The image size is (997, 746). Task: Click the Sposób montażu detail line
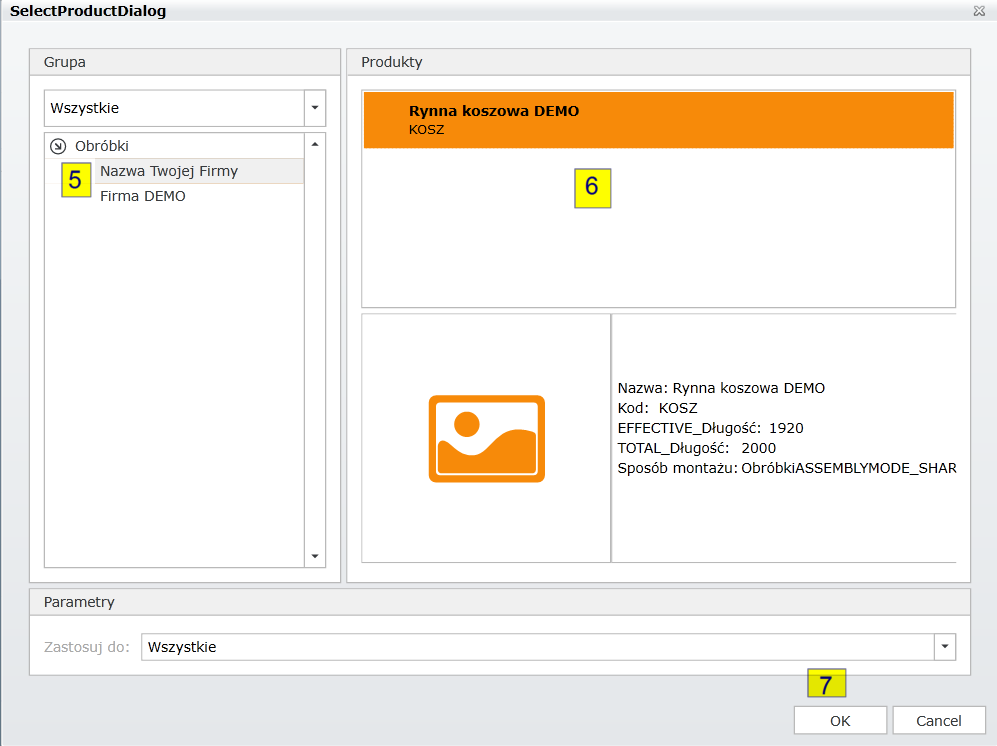pos(786,468)
